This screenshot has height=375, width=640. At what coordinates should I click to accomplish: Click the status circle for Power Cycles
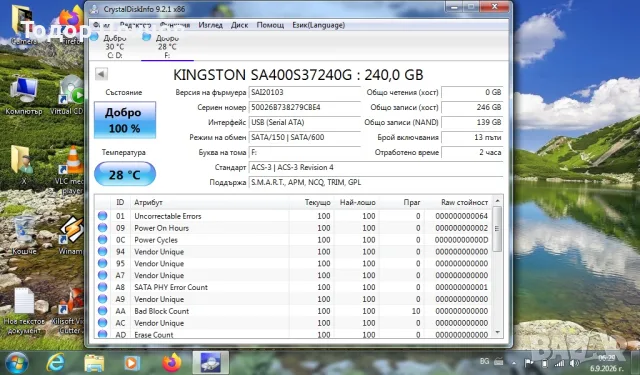tap(102, 240)
